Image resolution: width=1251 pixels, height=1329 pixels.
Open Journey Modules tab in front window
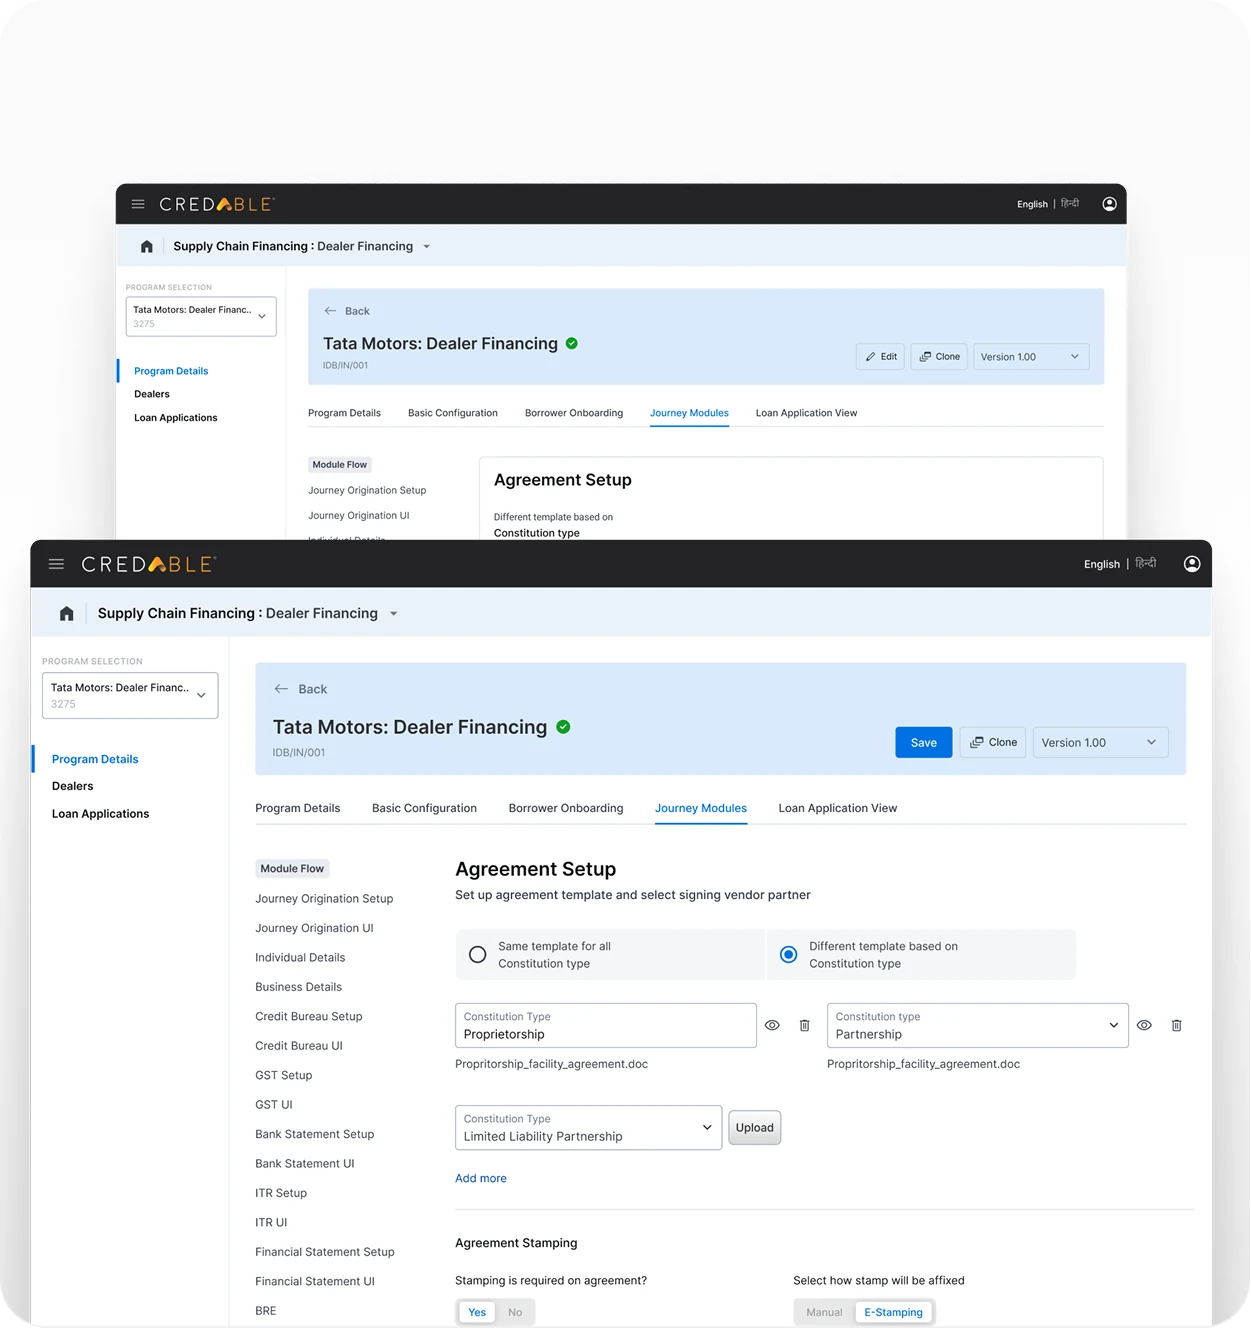(x=701, y=808)
